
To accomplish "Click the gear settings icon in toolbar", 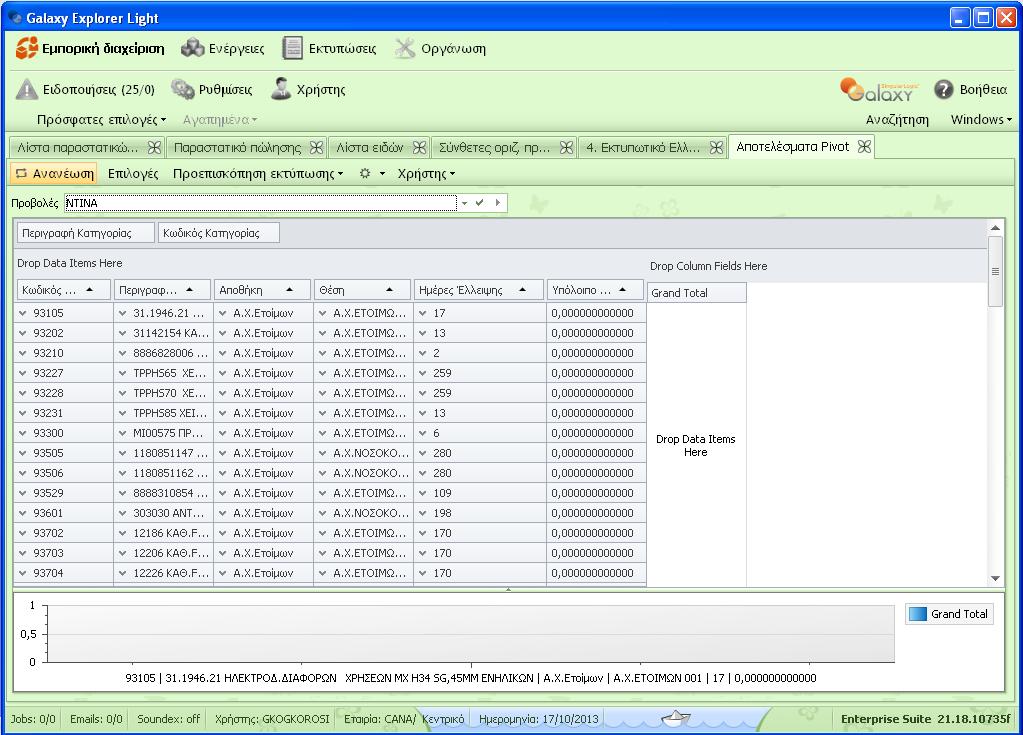I will pos(365,173).
